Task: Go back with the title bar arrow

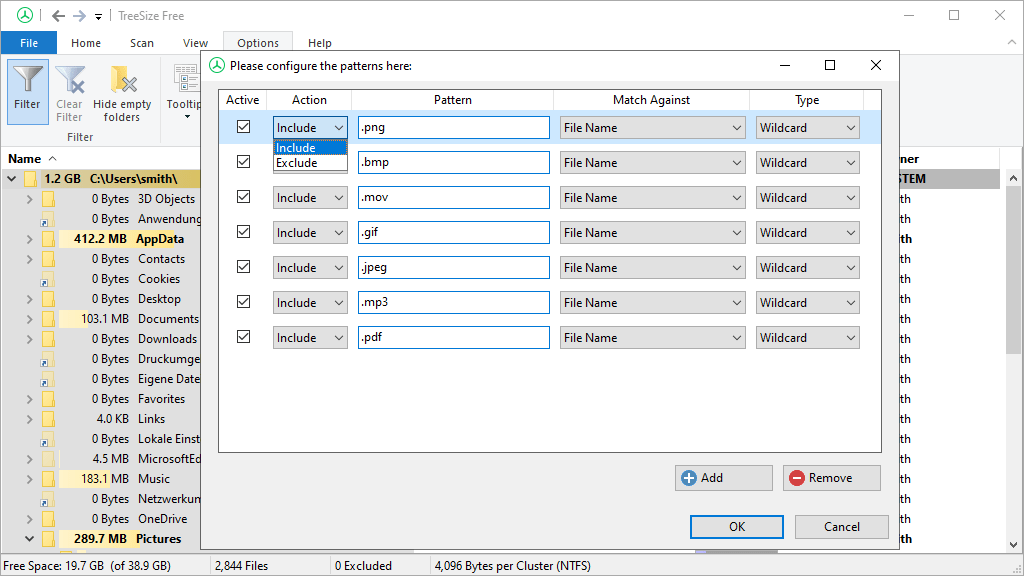Action: tap(58, 16)
